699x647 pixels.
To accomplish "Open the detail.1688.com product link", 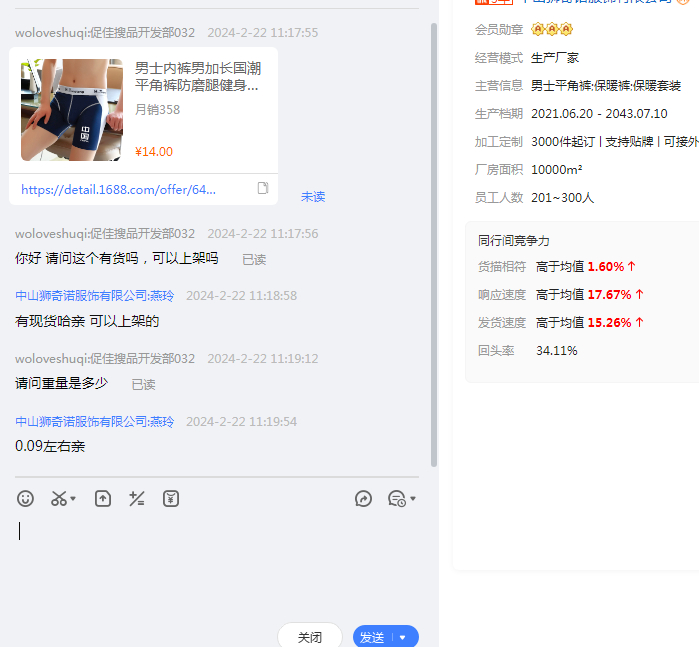I will coord(118,189).
